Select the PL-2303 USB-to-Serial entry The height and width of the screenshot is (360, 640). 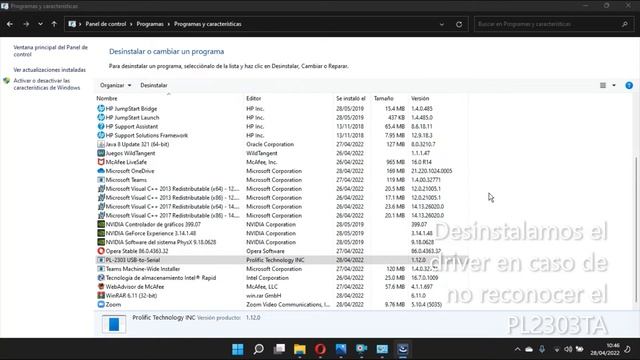click(281, 260)
